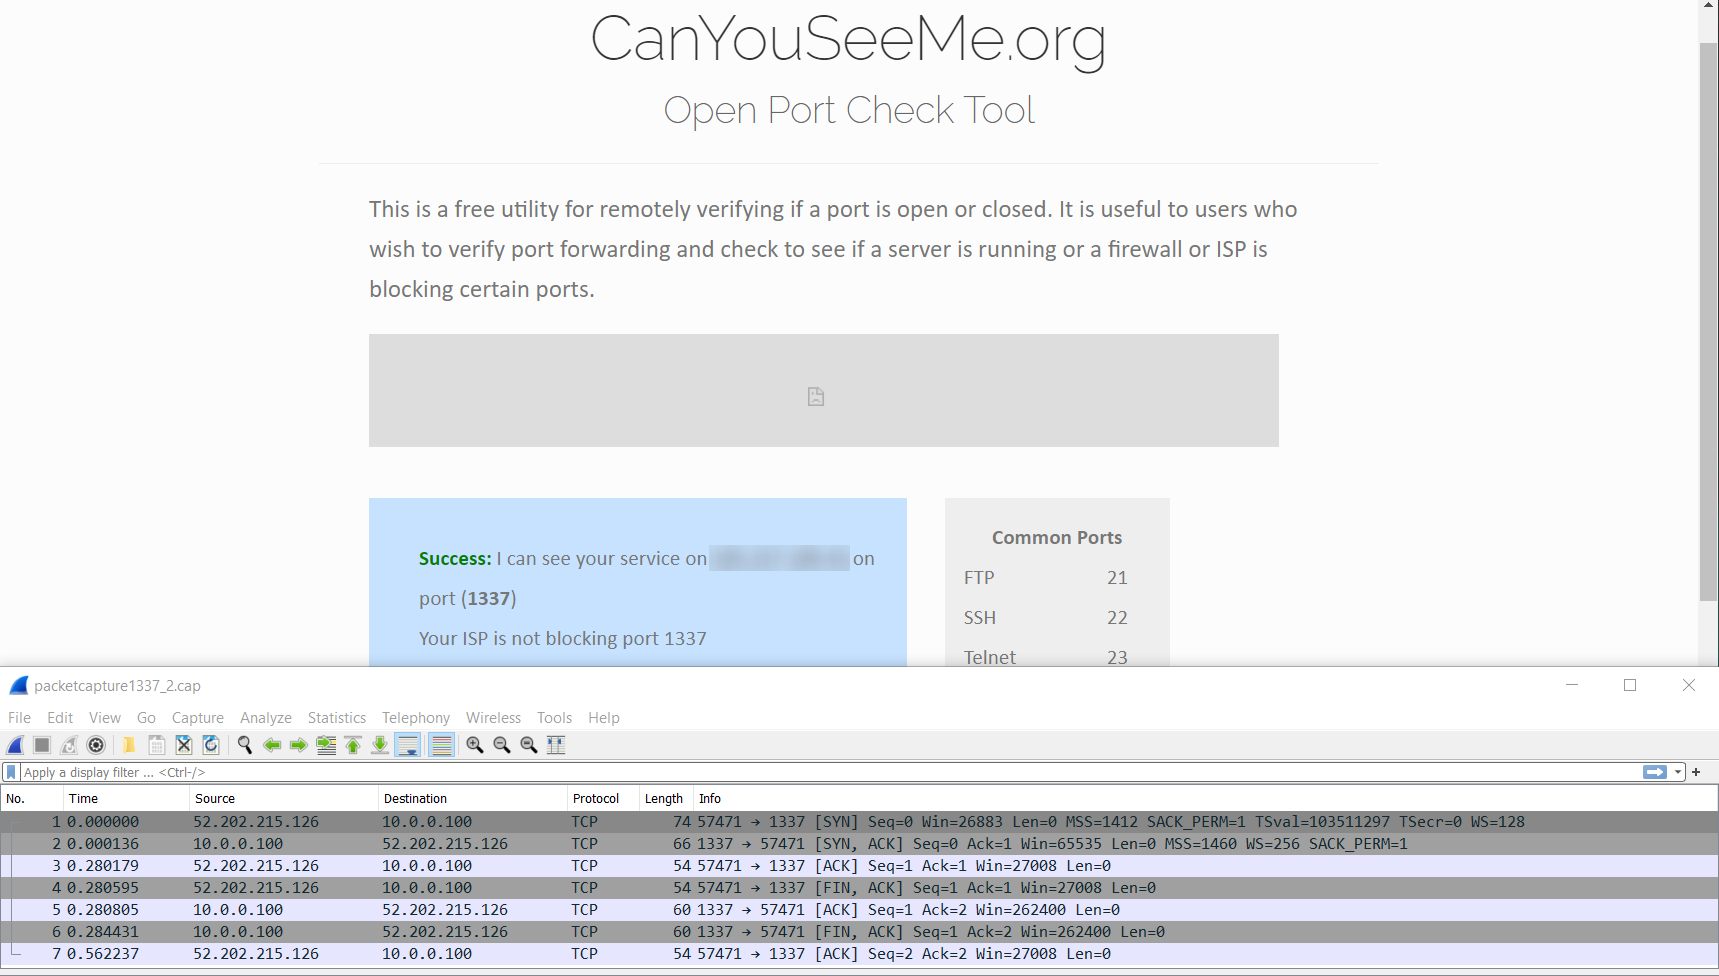Open the Statistics menu
The image size is (1719, 976).
tap(337, 718)
